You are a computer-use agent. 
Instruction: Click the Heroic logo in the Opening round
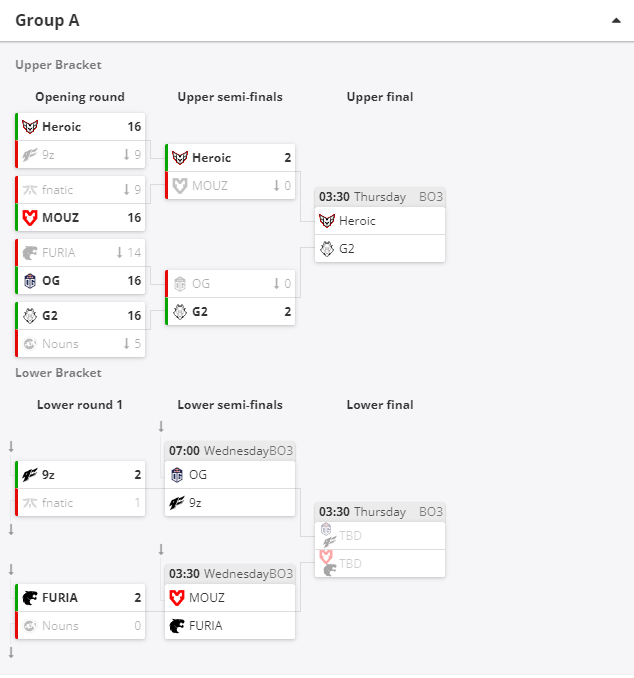30,127
